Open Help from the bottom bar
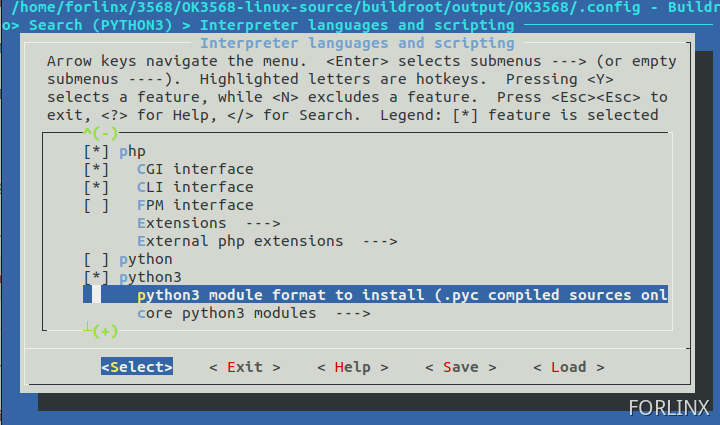 pyautogui.click(x=352, y=367)
